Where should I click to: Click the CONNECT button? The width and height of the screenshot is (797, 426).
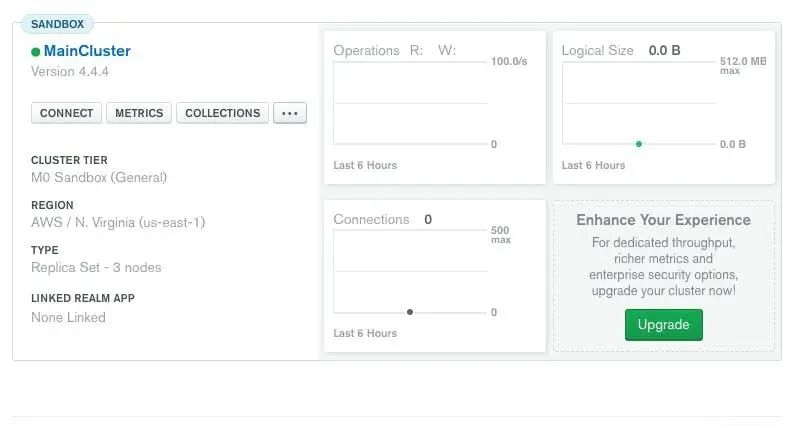(66, 113)
